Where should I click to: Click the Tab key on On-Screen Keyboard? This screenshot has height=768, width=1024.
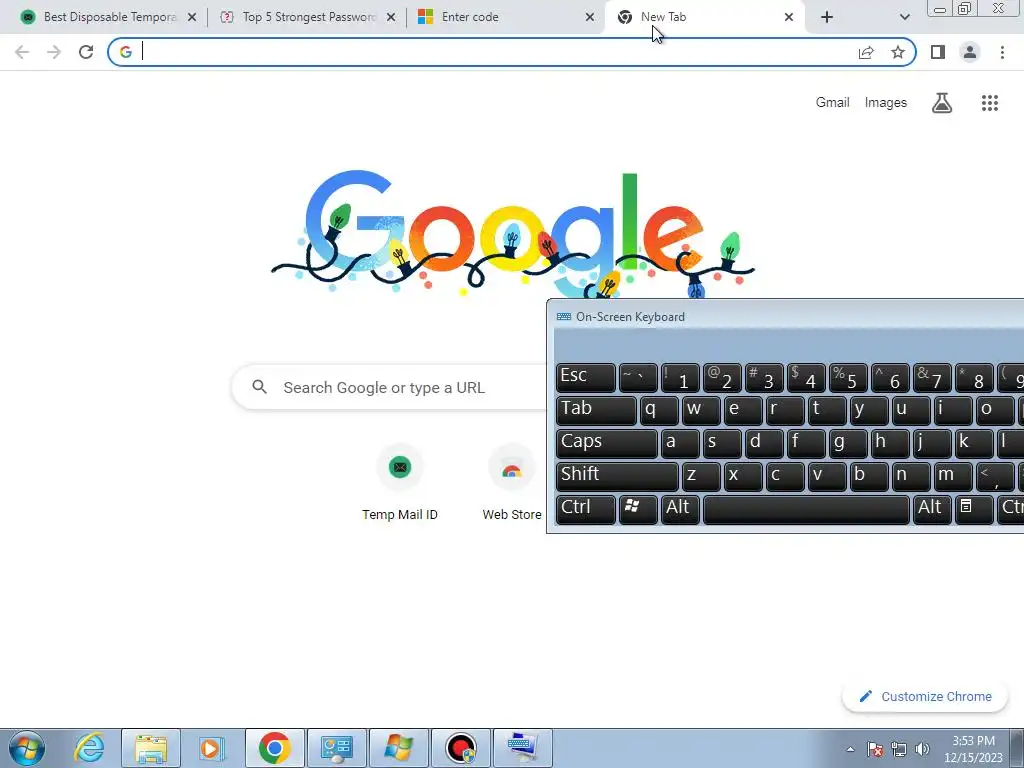point(596,411)
